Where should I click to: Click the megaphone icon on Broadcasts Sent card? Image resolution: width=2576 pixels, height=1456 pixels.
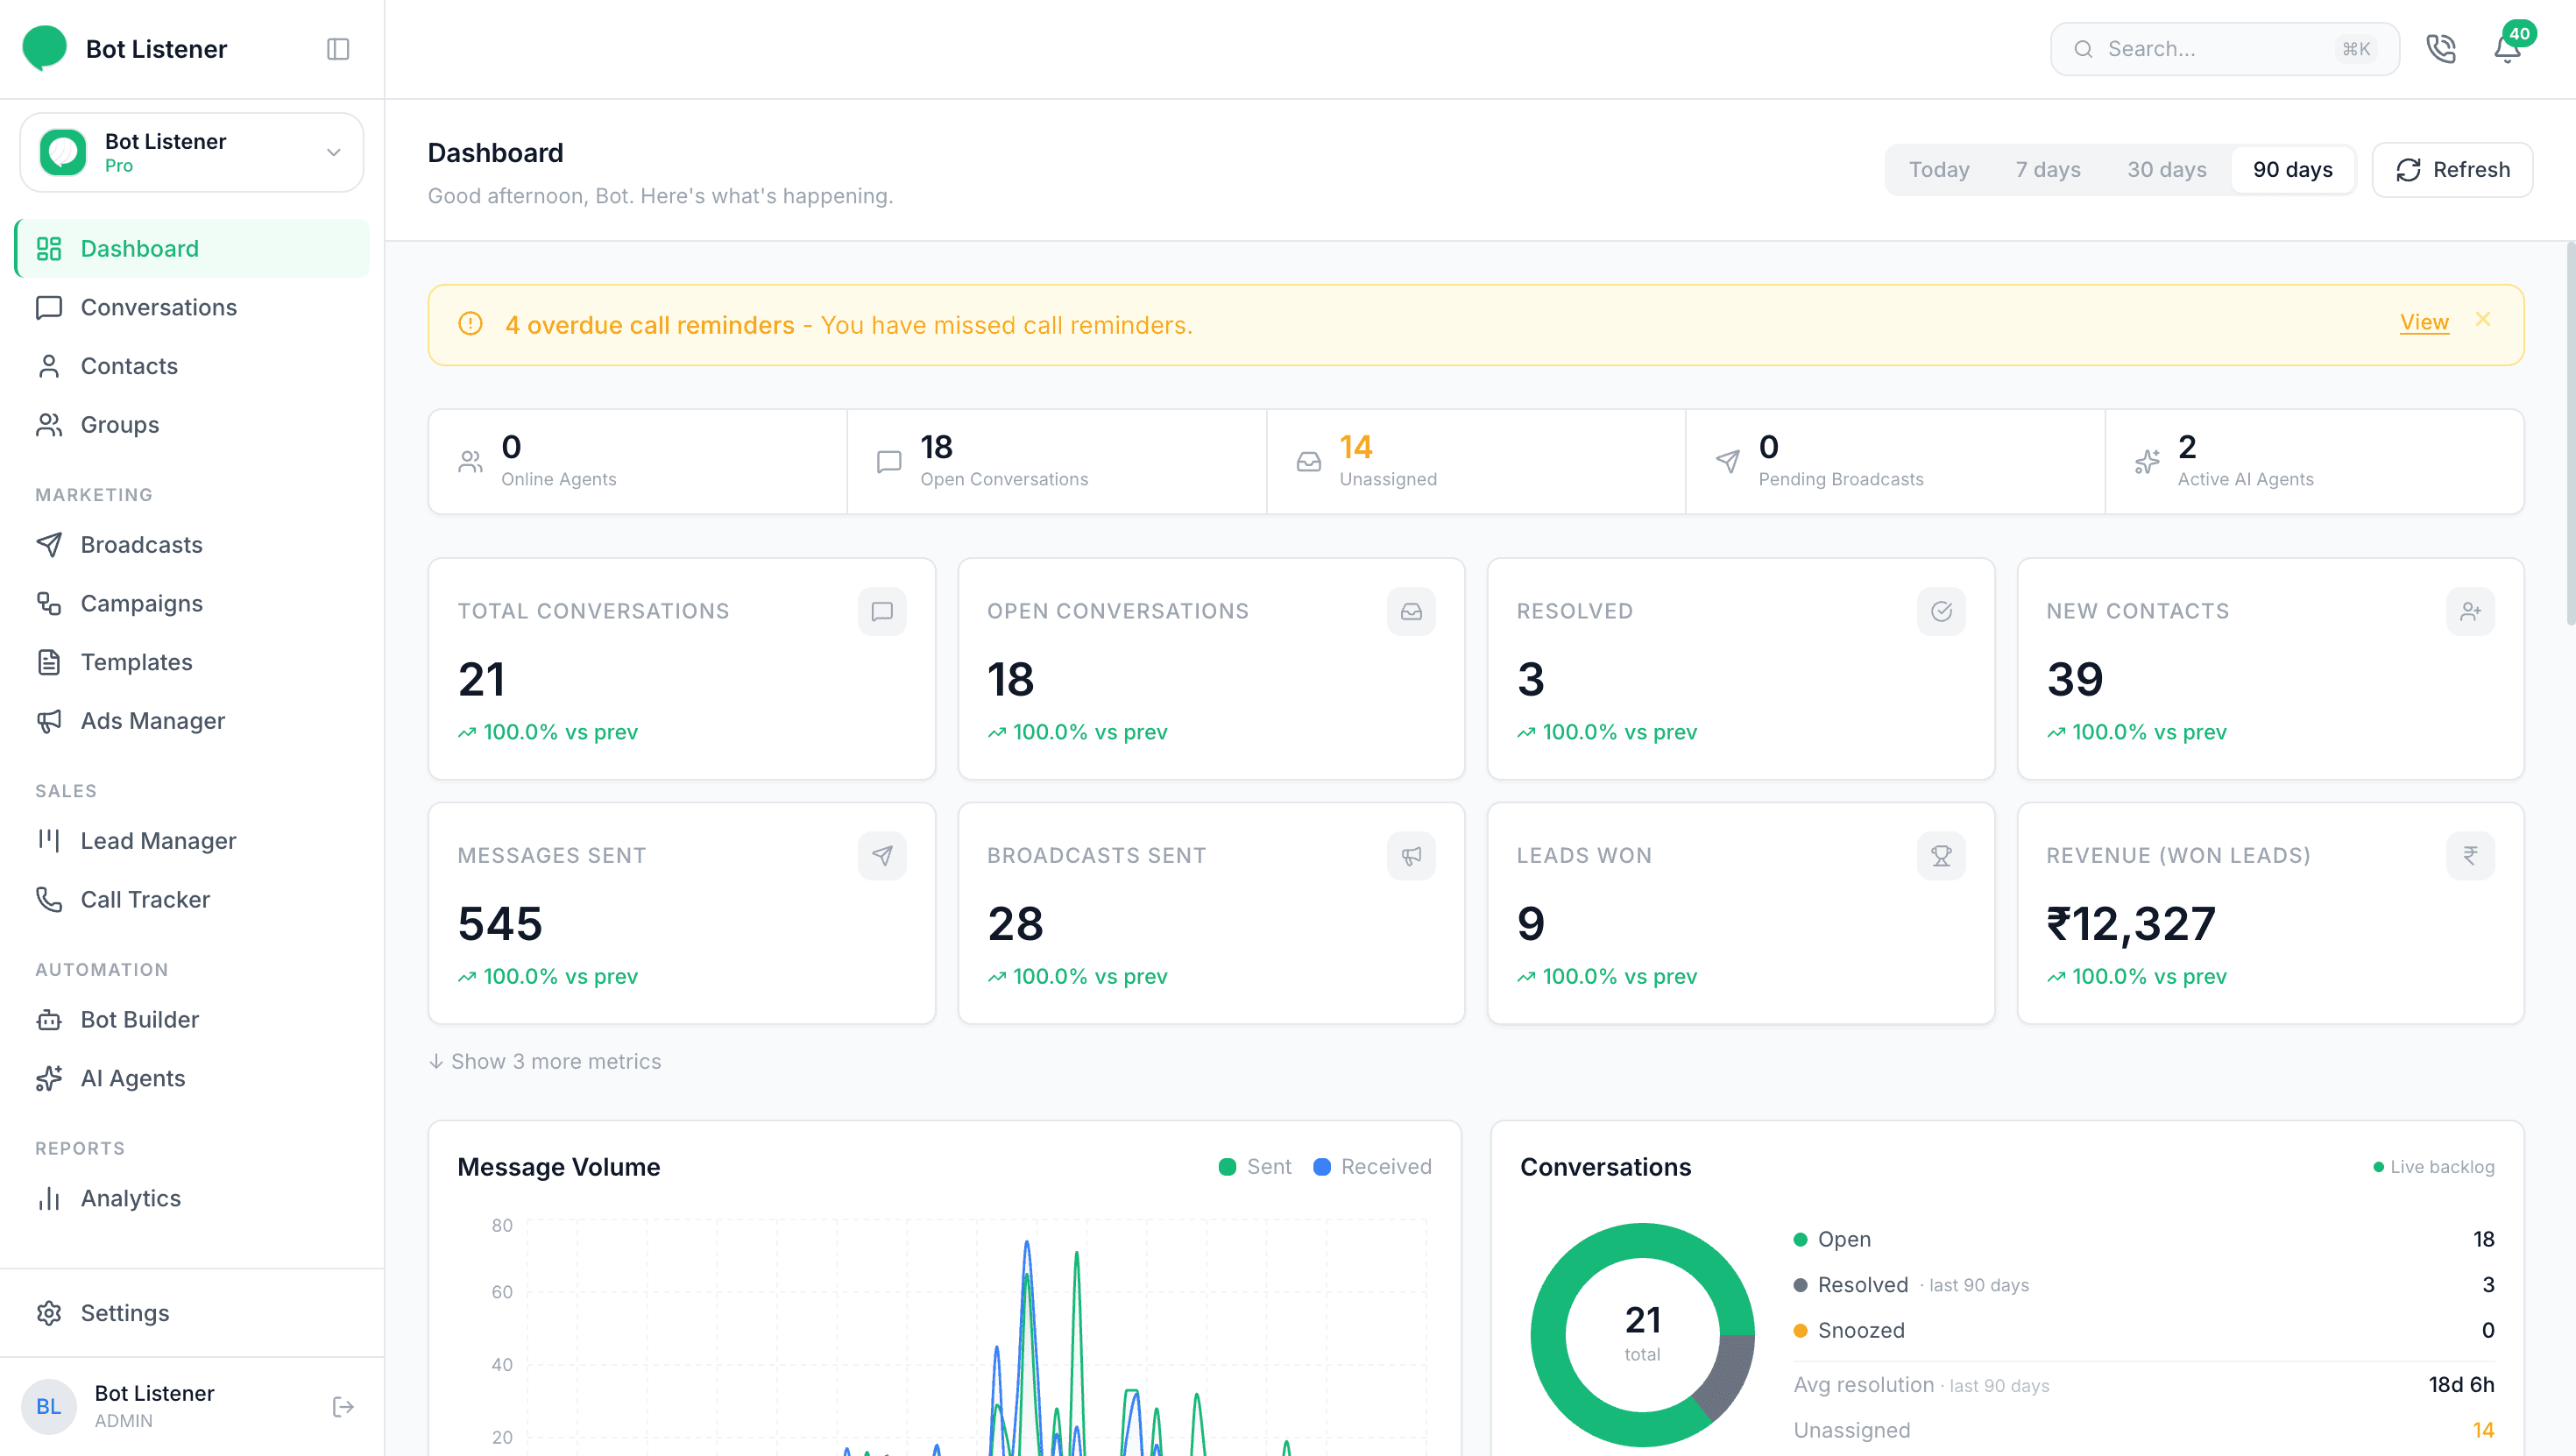click(x=1411, y=856)
